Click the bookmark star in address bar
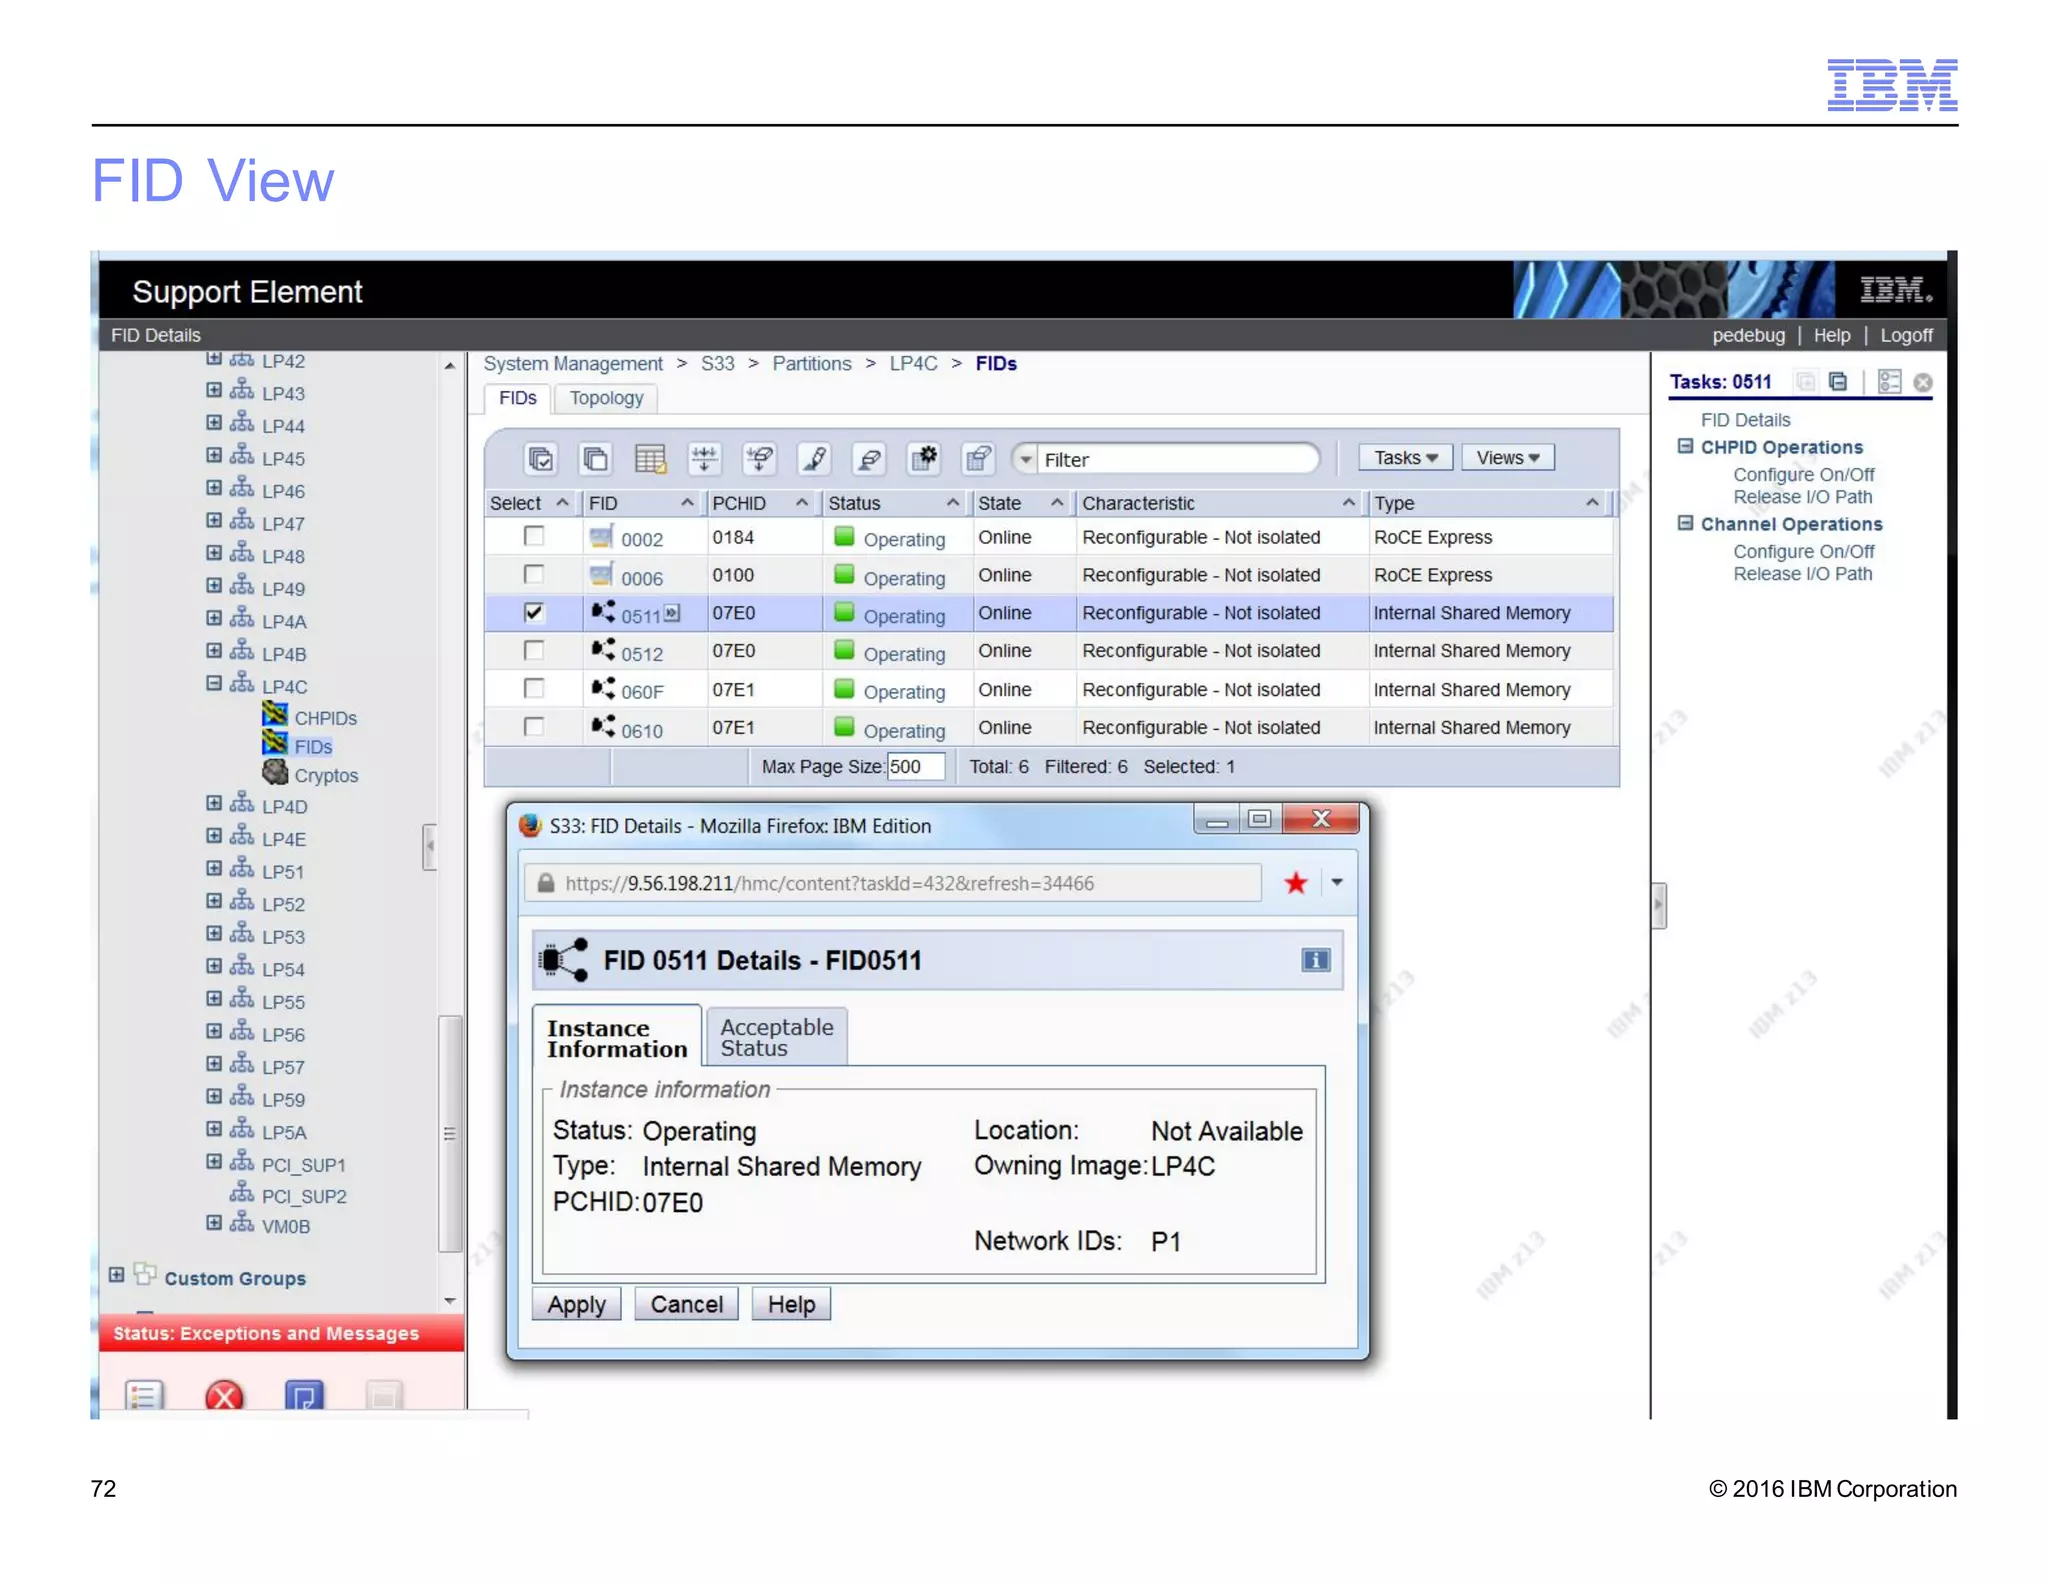 pos(1295,883)
